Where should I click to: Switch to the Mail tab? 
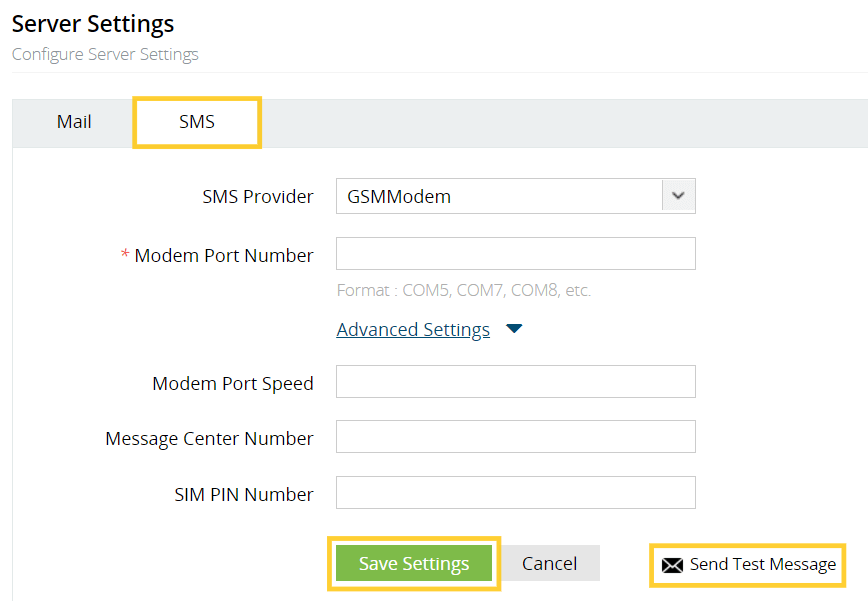point(74,122)
